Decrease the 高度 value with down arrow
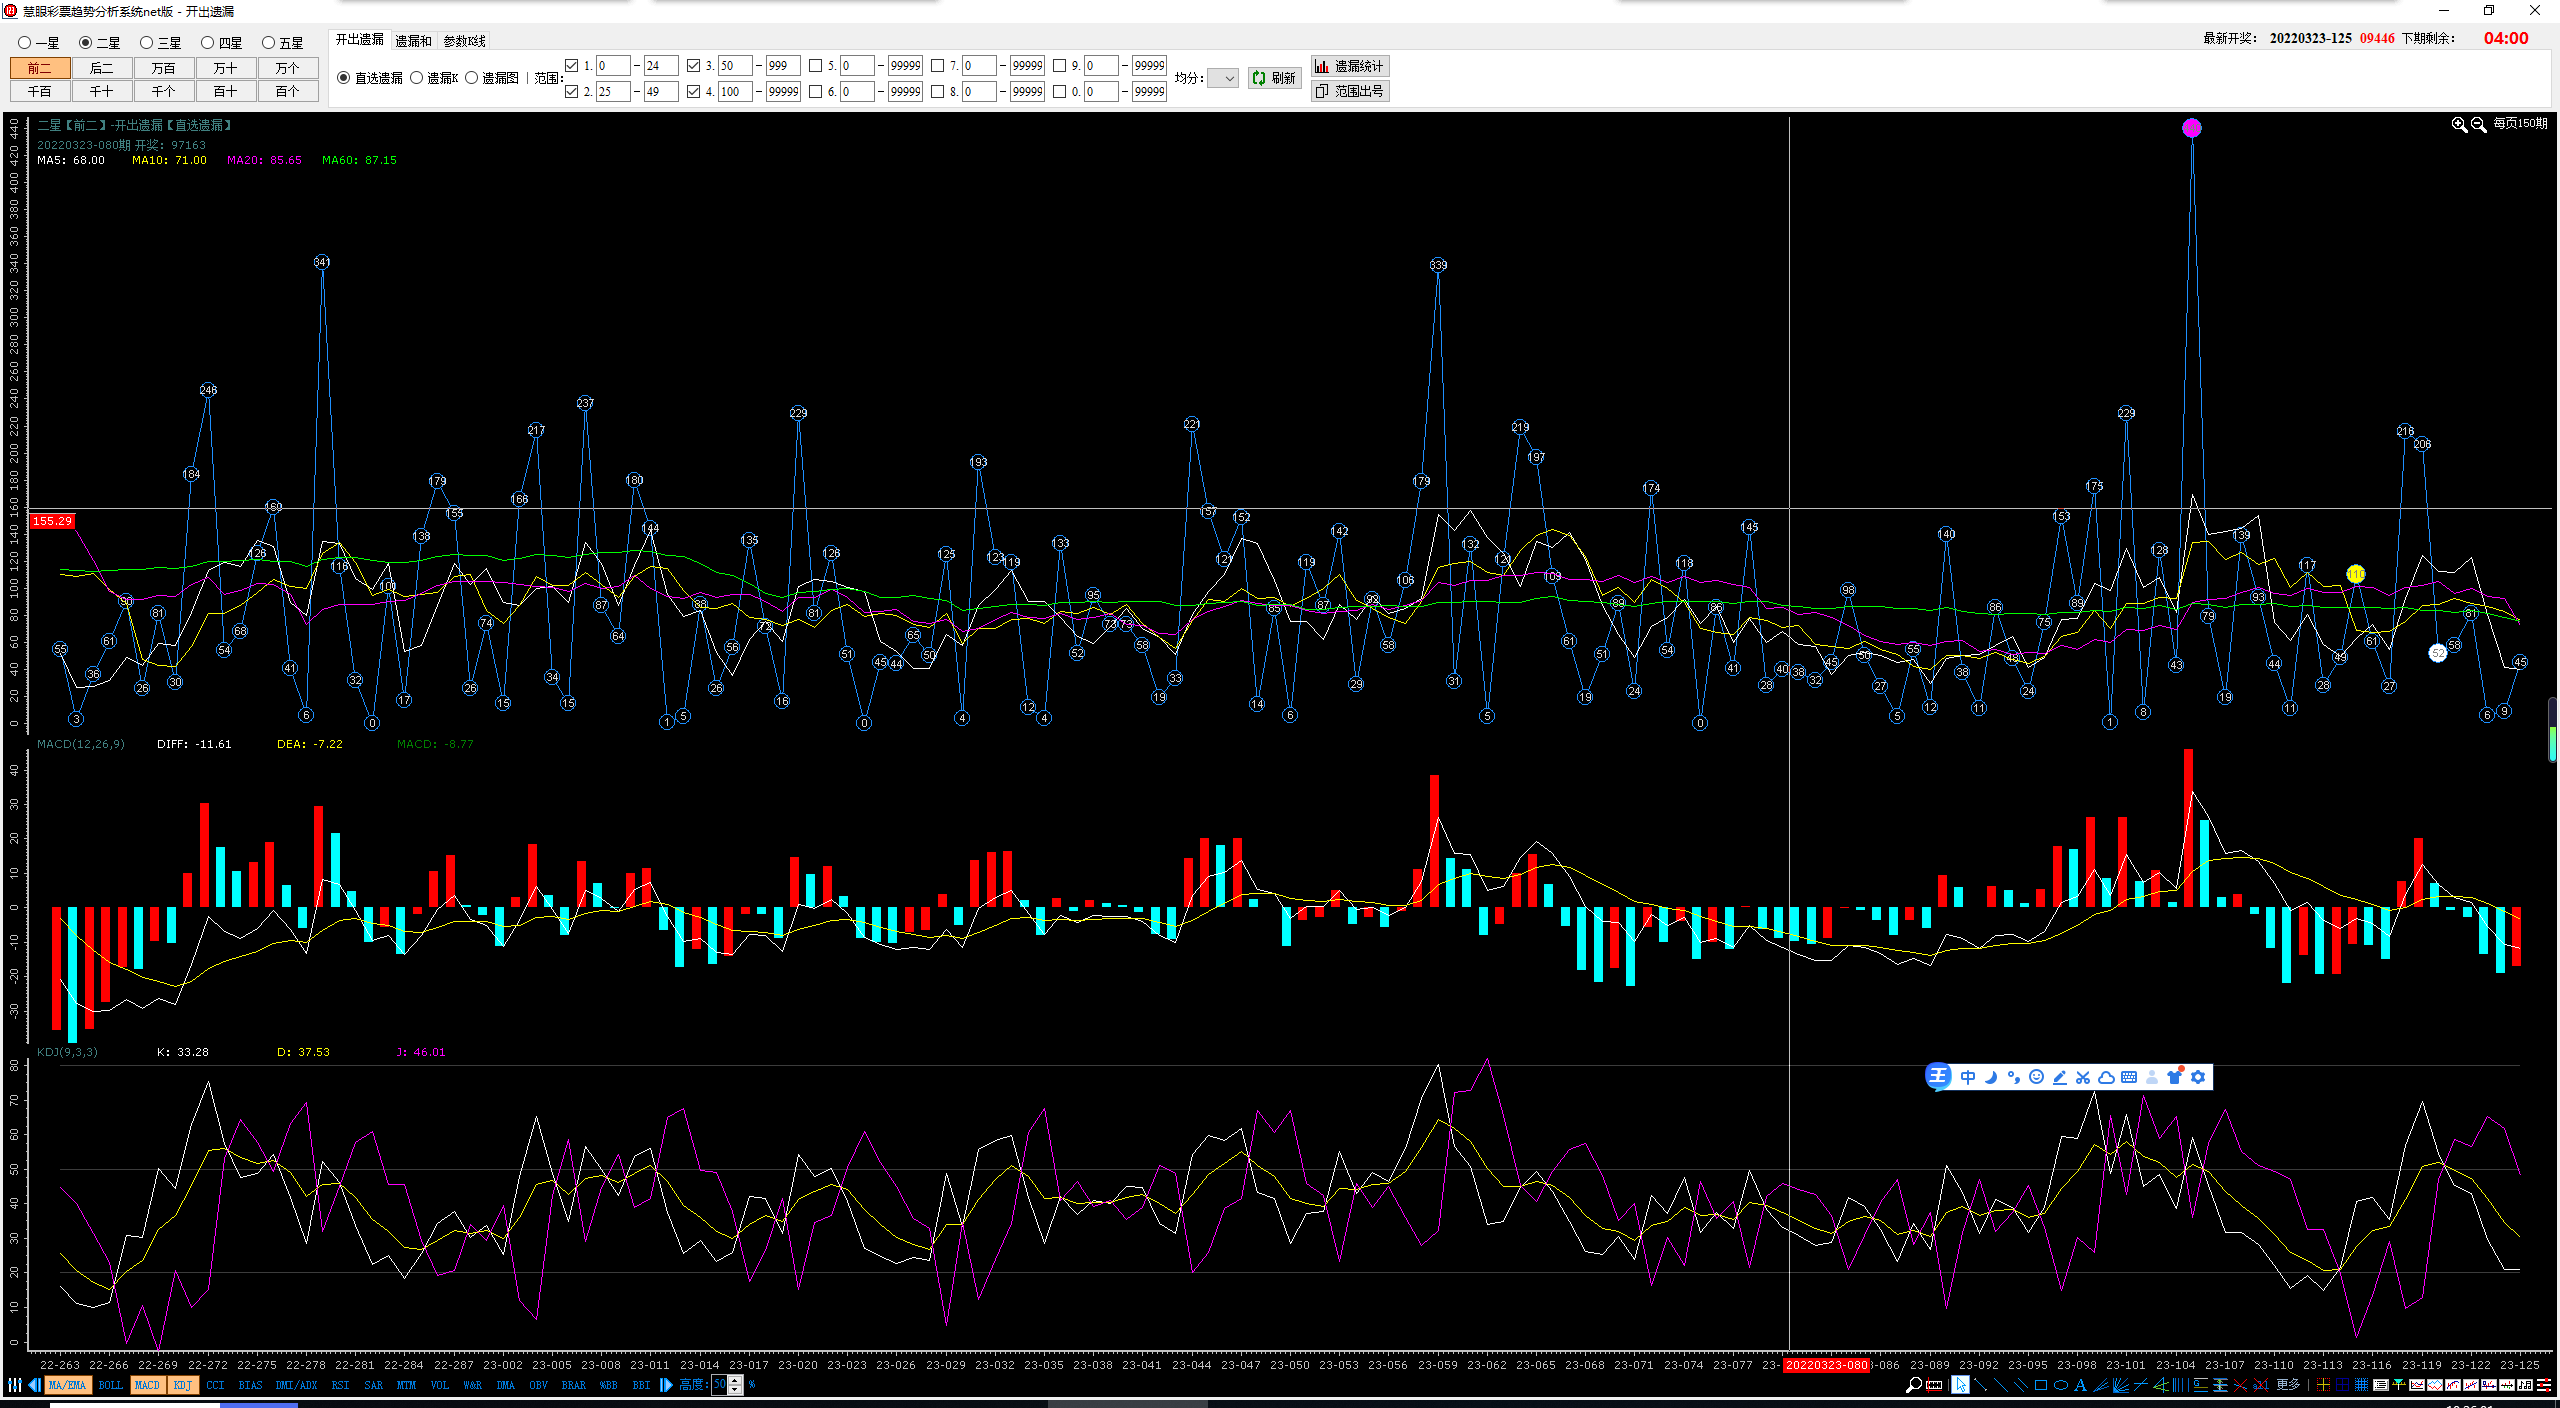This screenshot has width=2560, height=1408. coord(736,1390)
